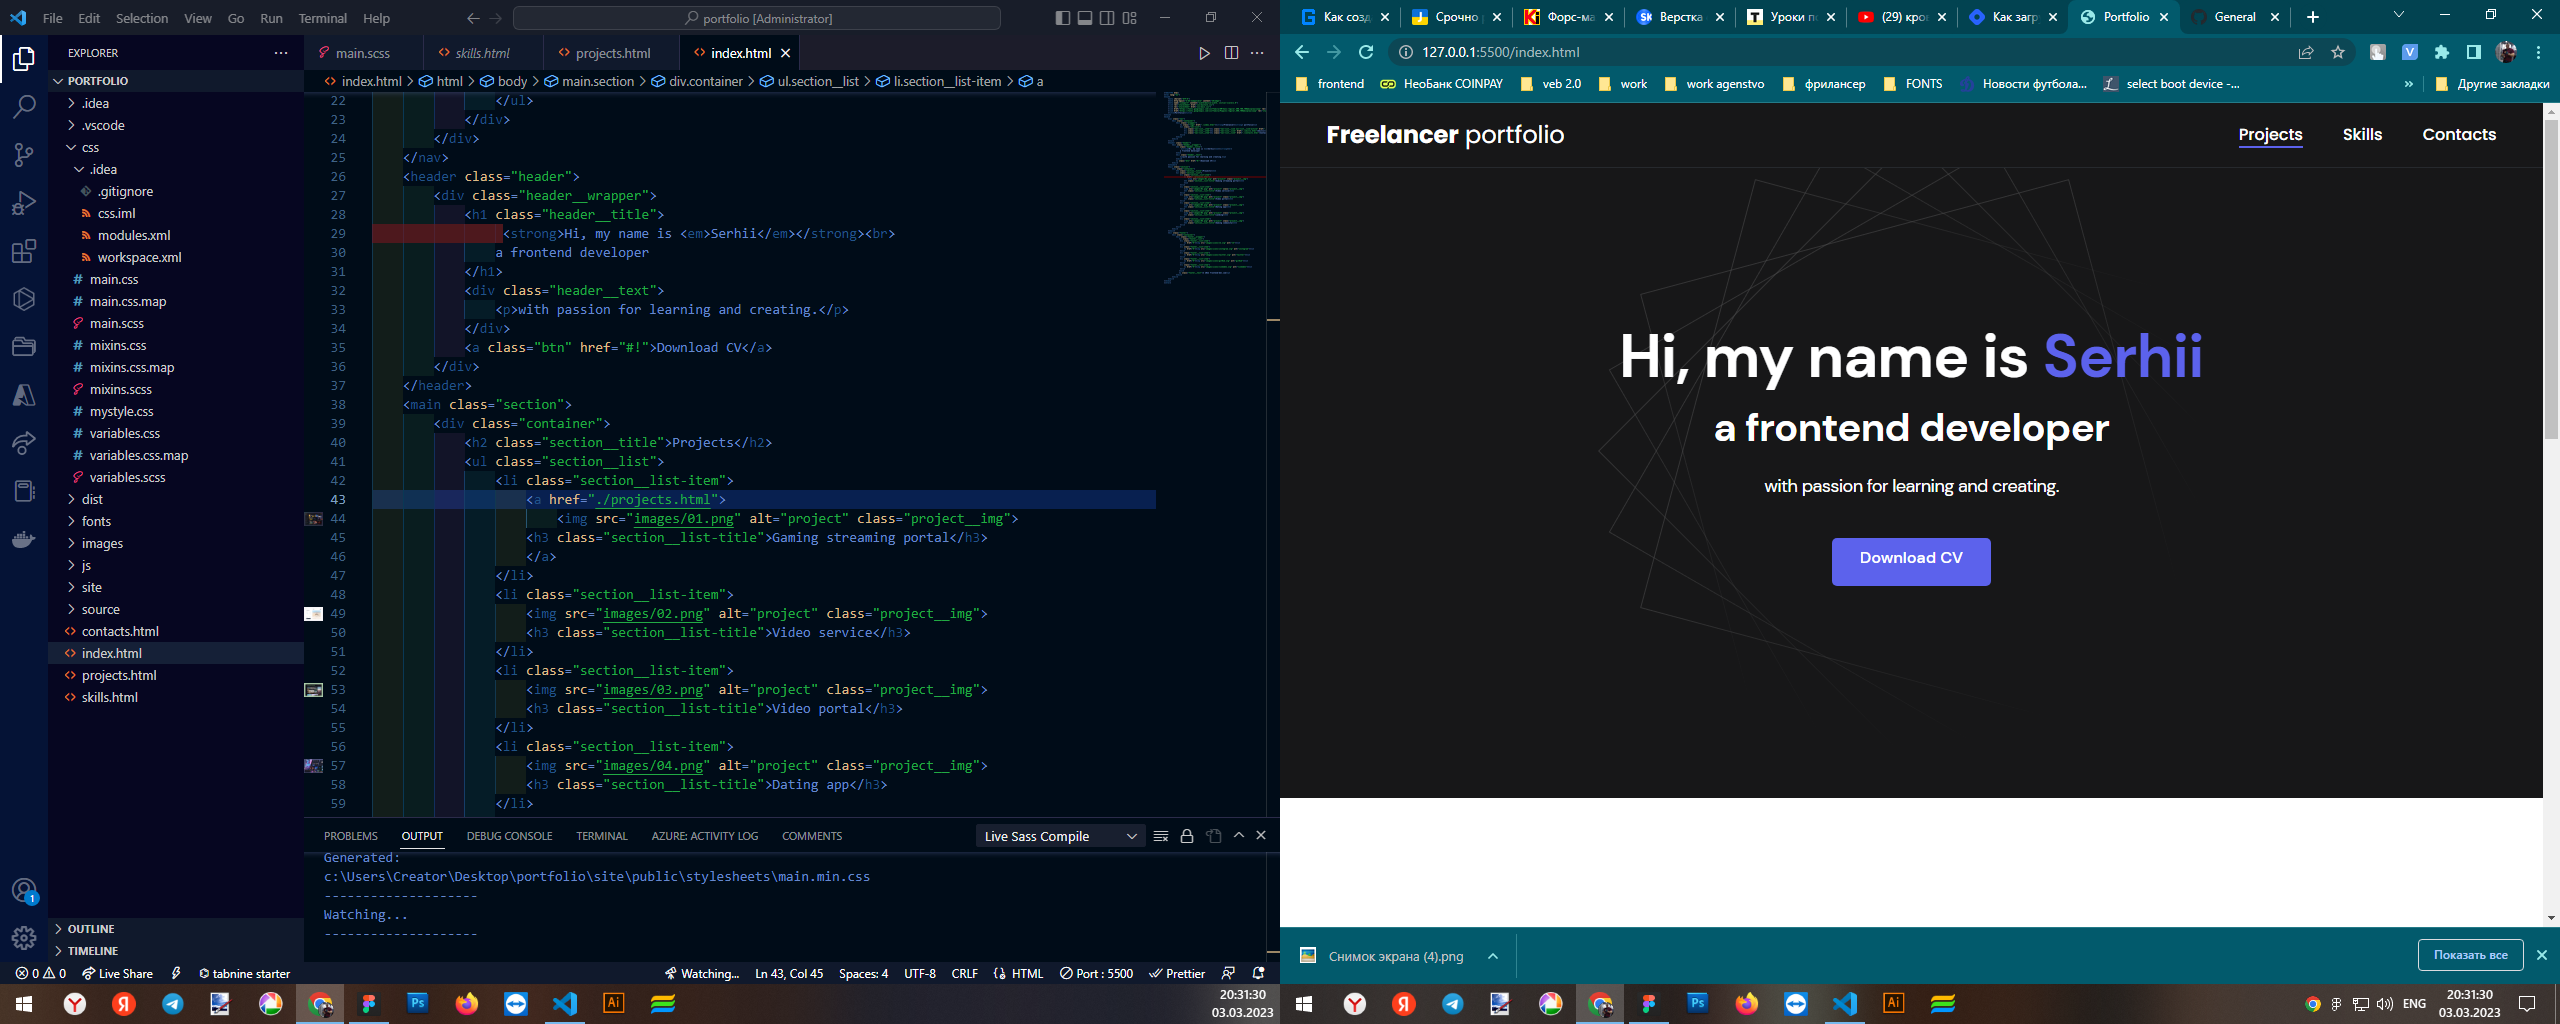Open the Search view in the activity bar
Screen dimensions: 2560x1024
coord(22,107)
